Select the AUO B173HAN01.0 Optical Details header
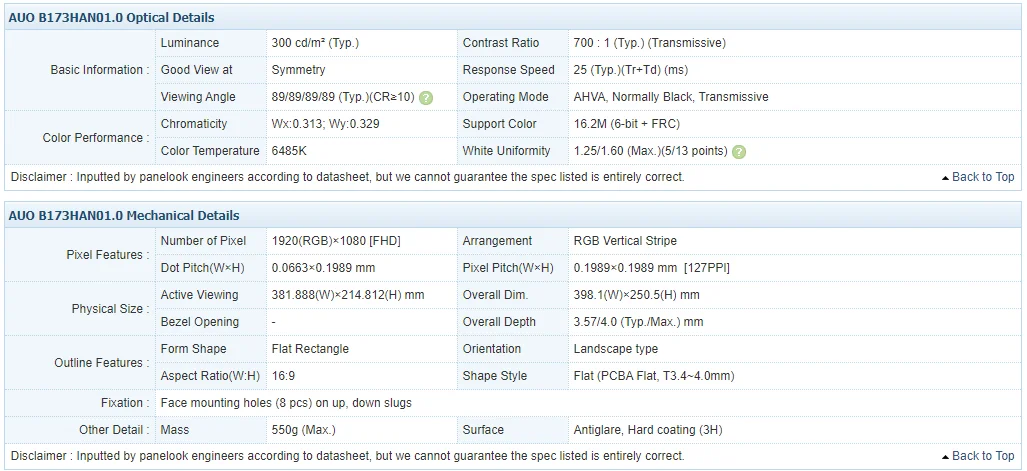The image size is (1027, 471). tap(111, 18)
